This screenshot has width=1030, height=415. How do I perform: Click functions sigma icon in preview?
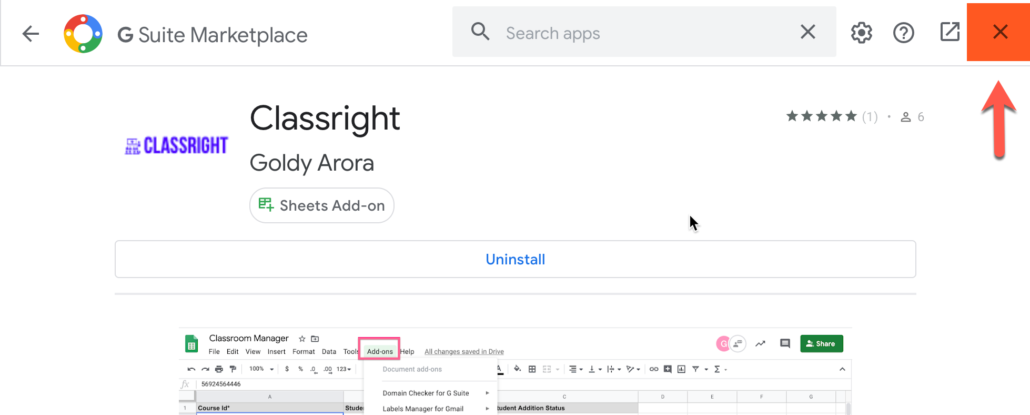click(717, 369)
